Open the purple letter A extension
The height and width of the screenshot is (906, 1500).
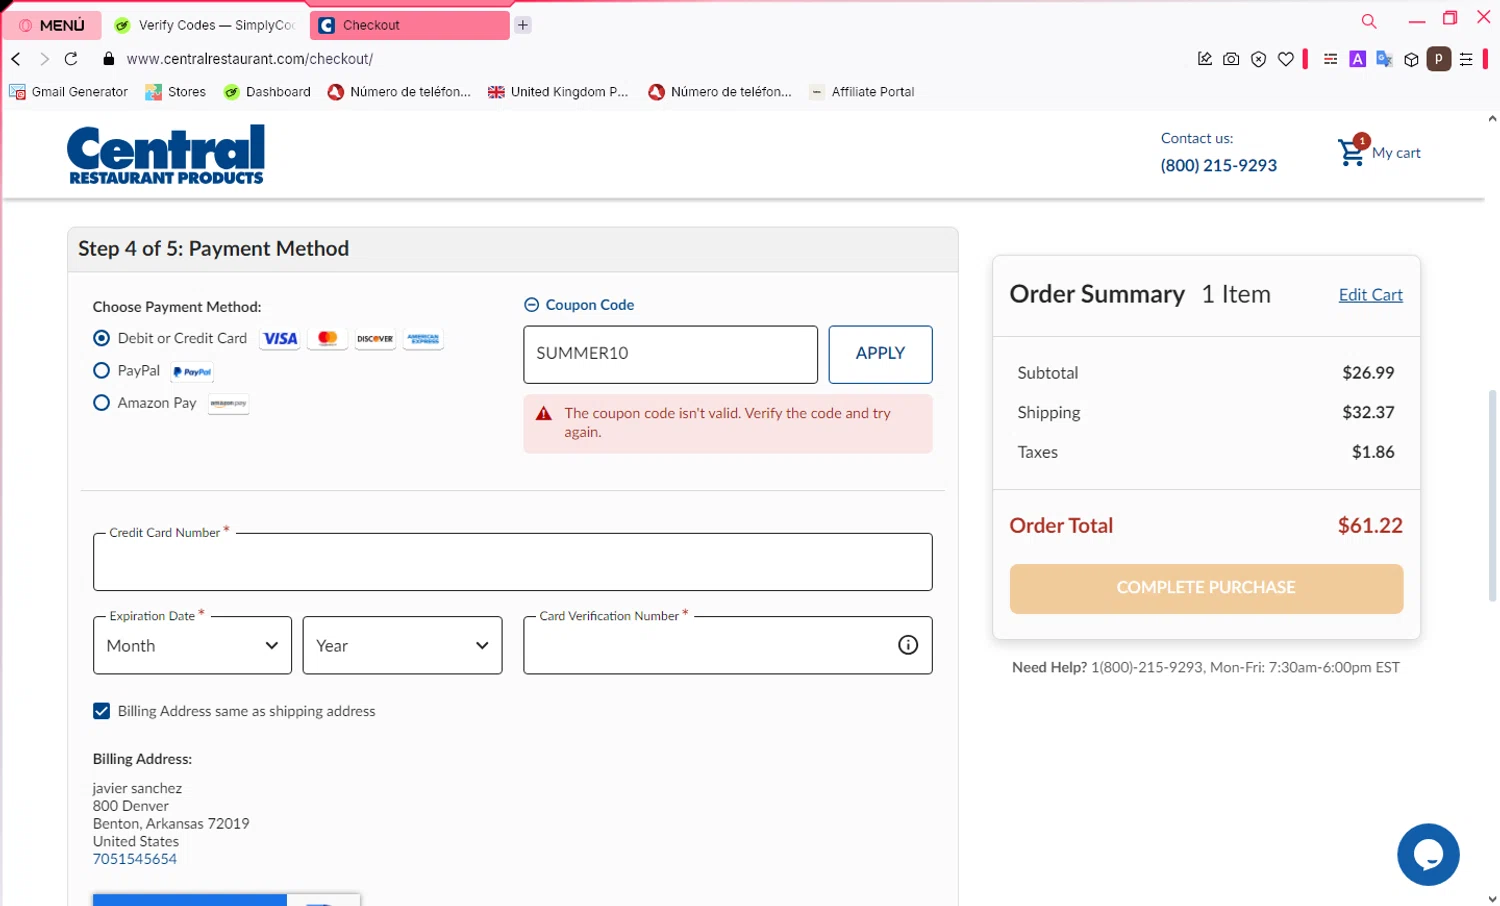click(x=1357, y=59)
